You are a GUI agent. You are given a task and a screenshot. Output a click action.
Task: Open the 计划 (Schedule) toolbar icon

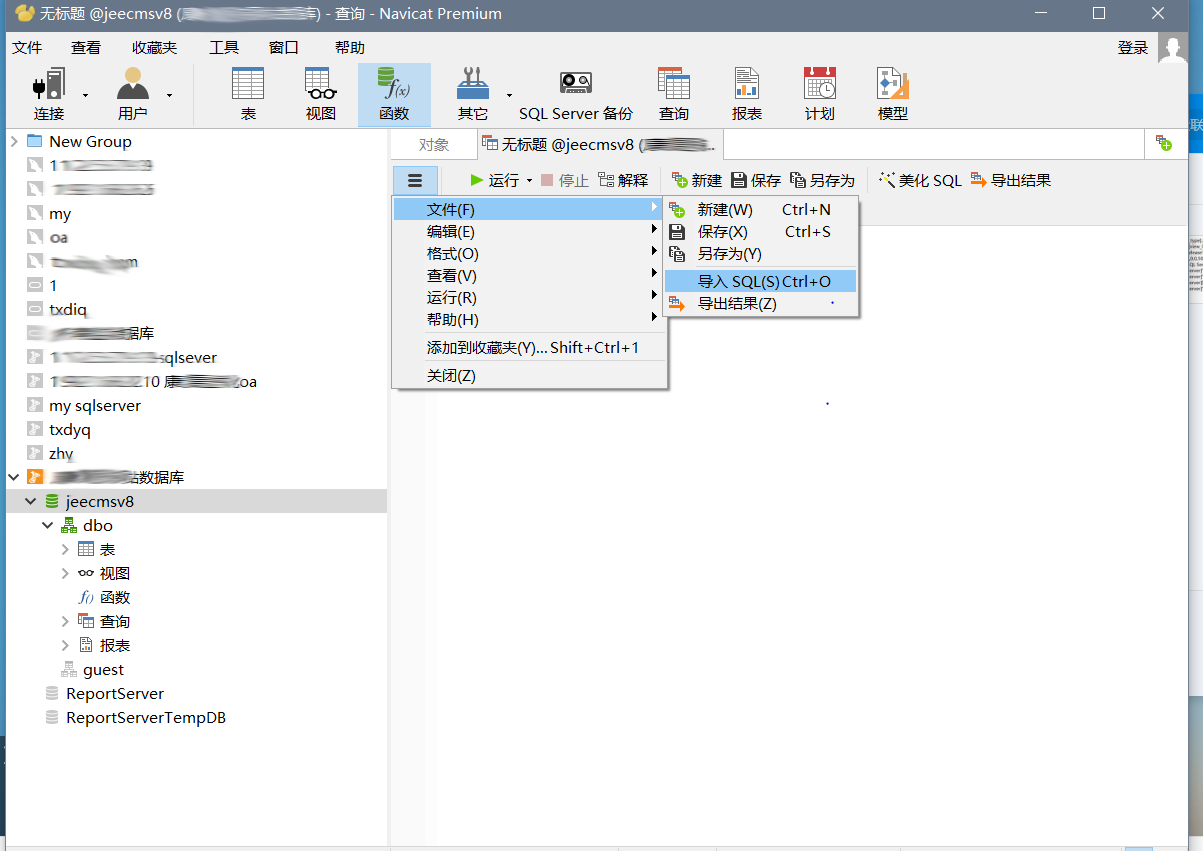[820, 94]
